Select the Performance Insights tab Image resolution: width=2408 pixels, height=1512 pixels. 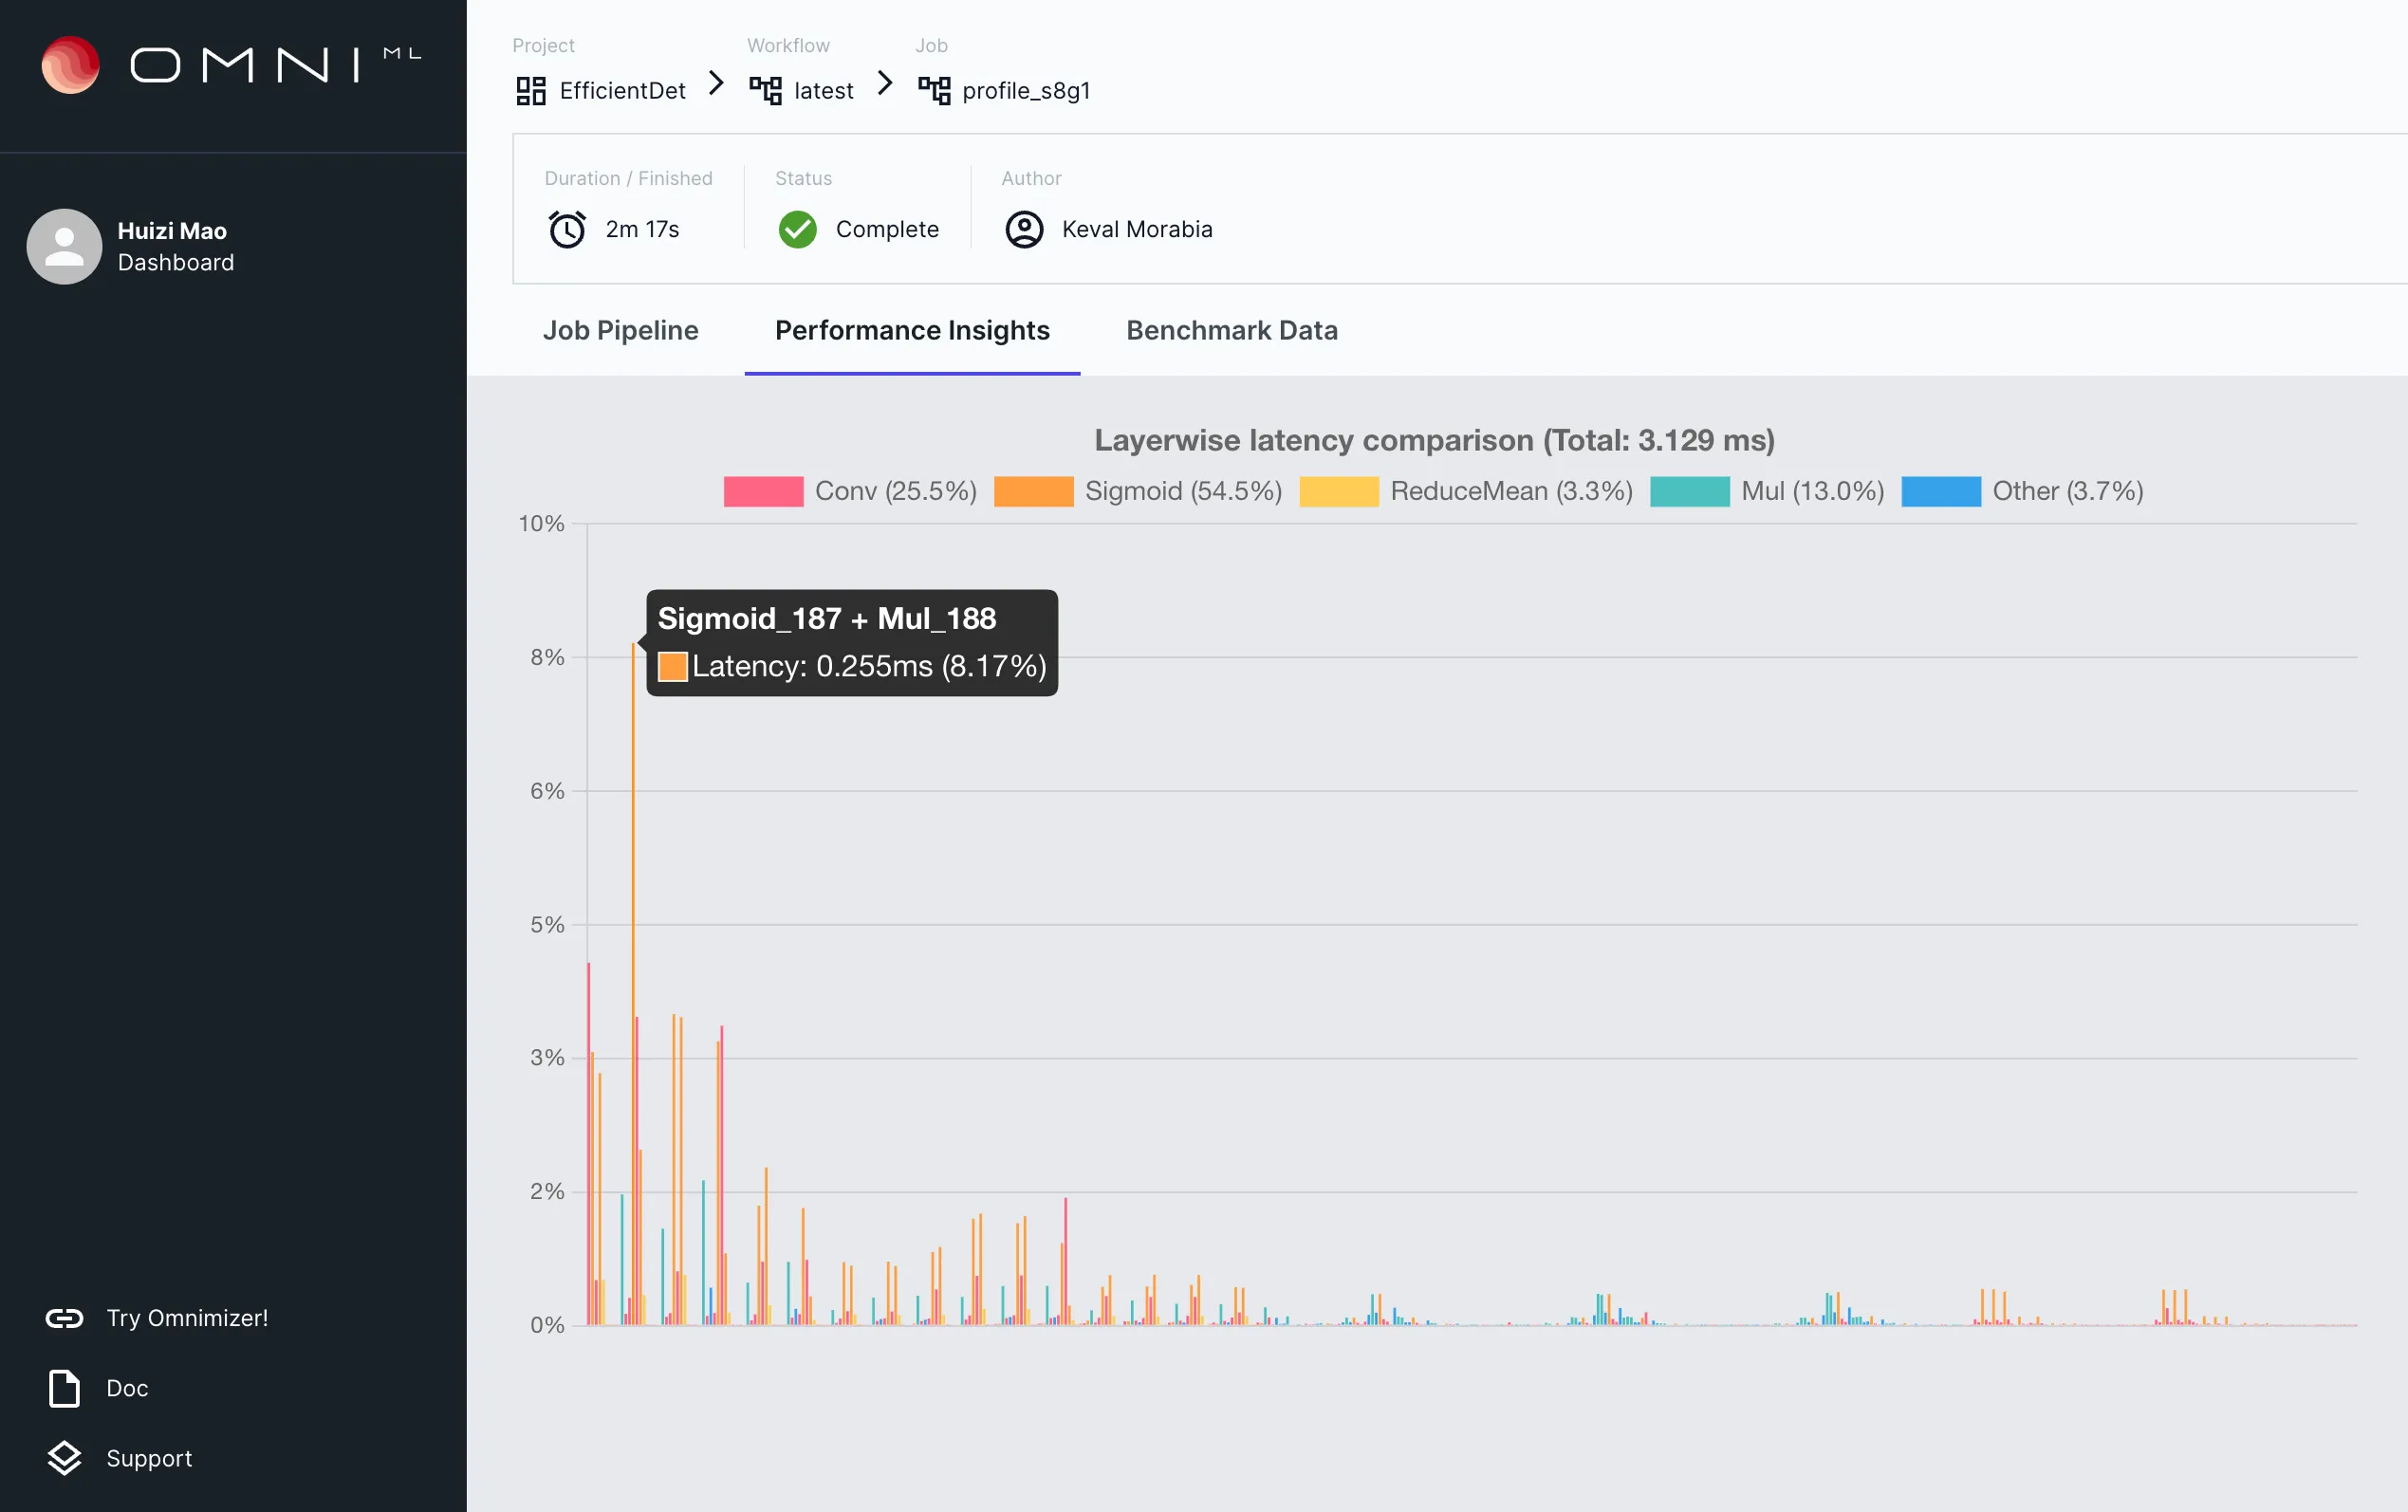click(912, 330)
